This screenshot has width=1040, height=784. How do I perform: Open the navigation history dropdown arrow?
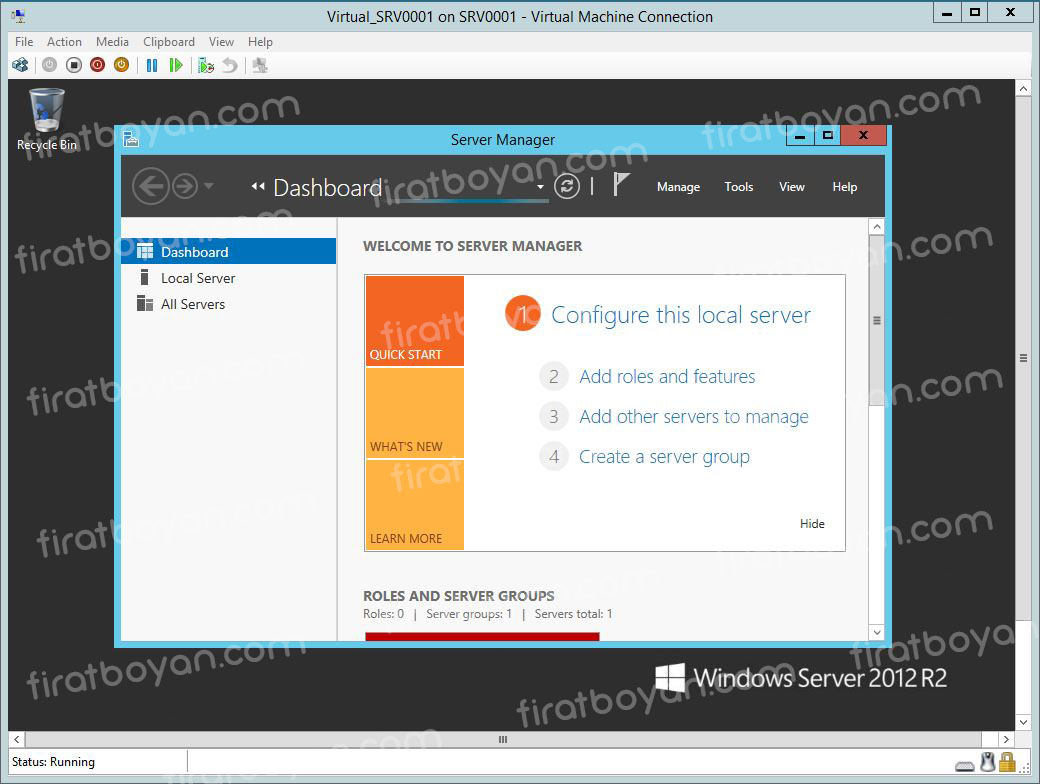point(209,186)
